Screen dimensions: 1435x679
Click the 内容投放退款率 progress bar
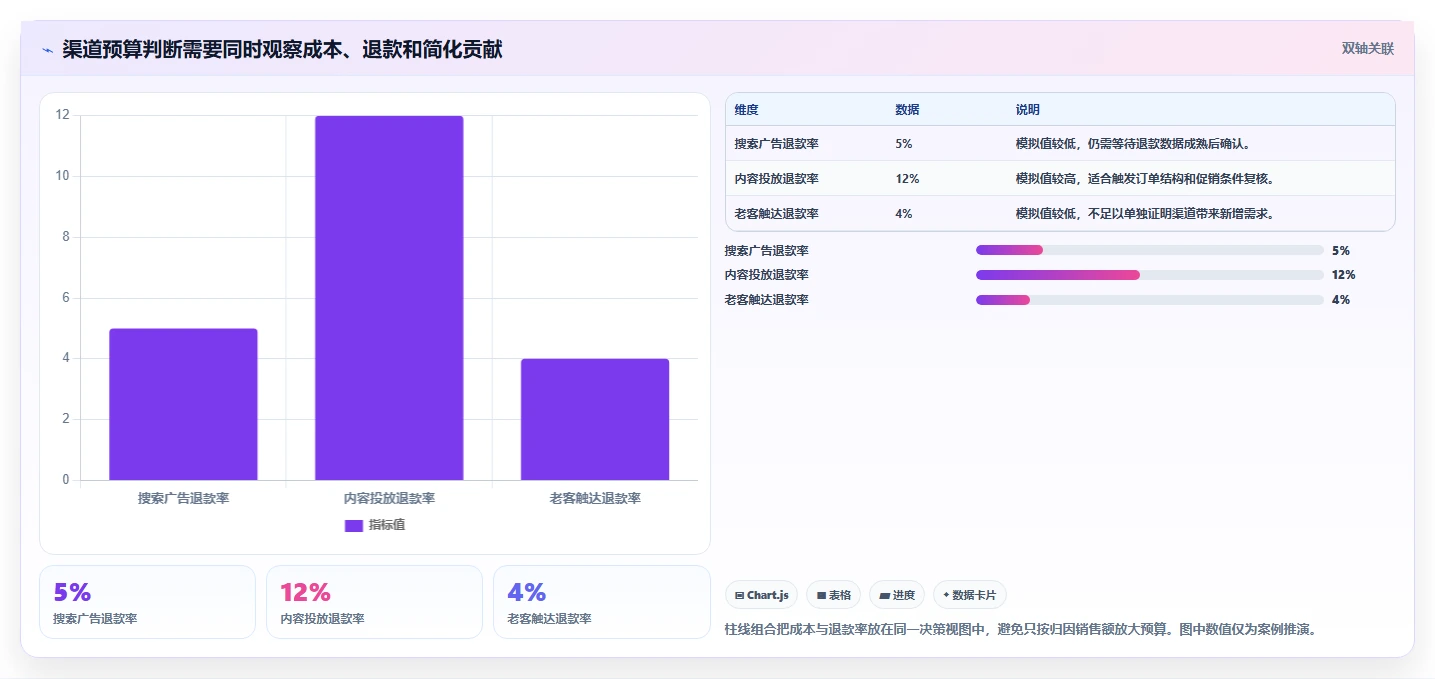tap(1150, 275)
